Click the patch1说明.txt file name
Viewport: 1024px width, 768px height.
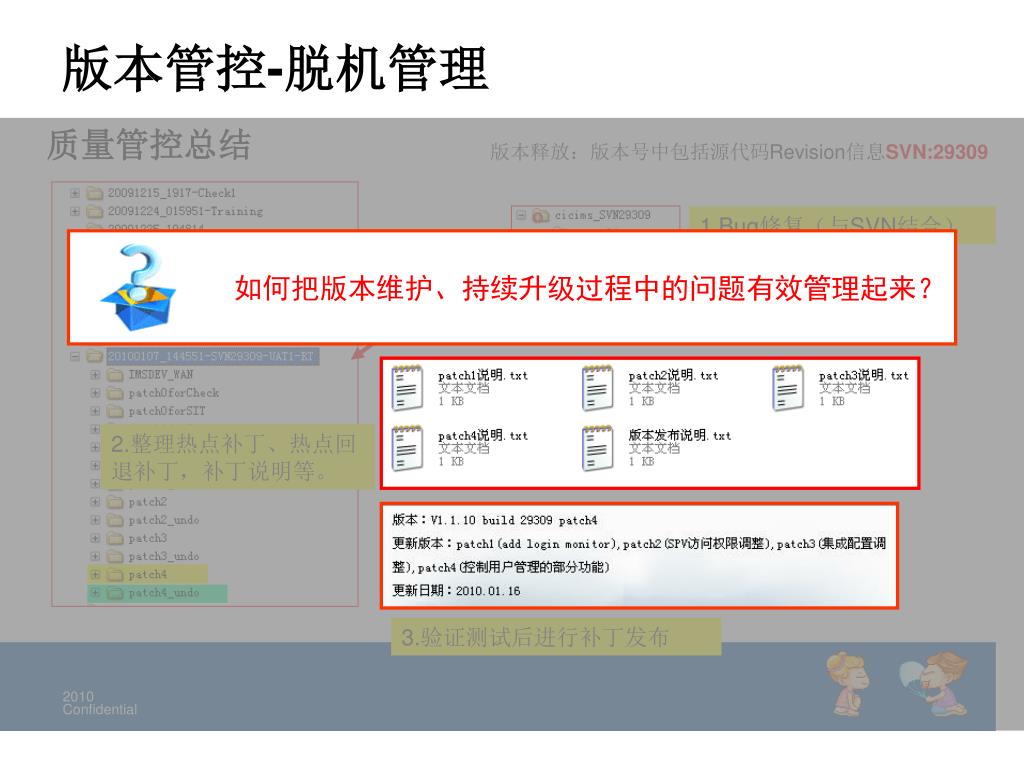483,376
